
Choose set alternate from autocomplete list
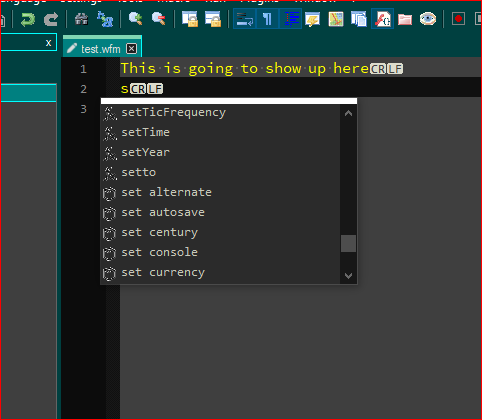click(220, 192)
